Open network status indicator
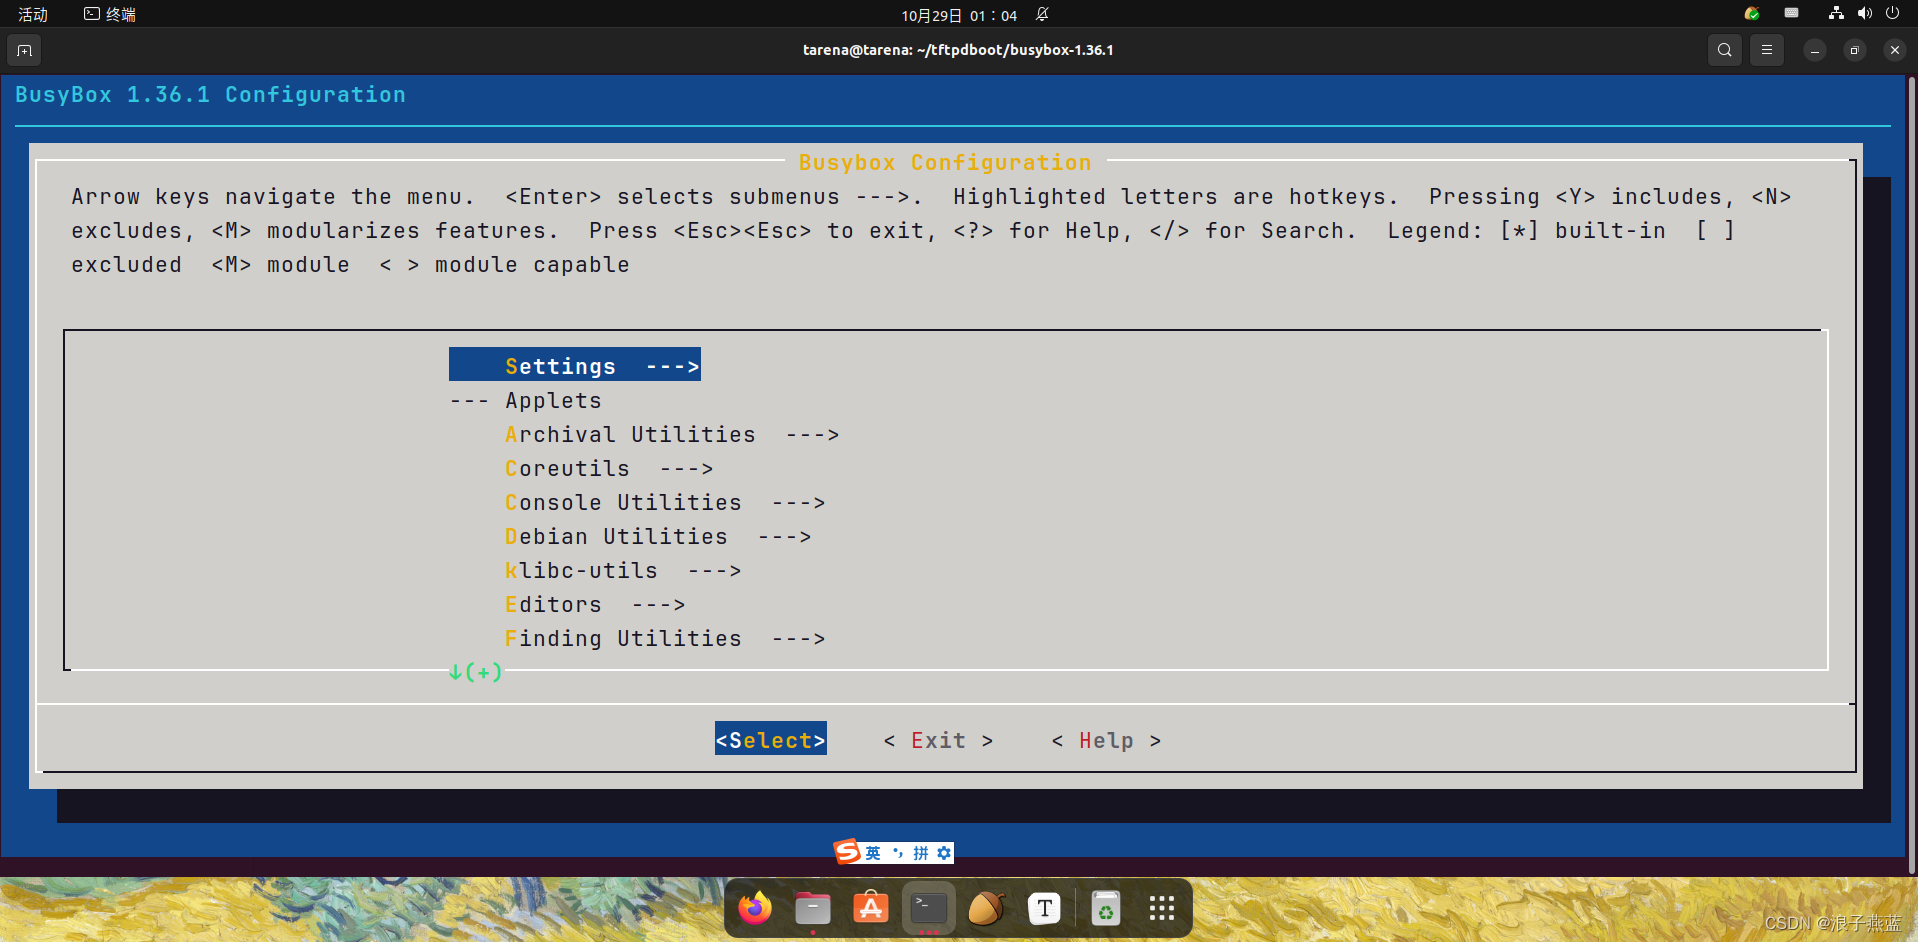The image size is (1918, 942). coord(1836,14)
